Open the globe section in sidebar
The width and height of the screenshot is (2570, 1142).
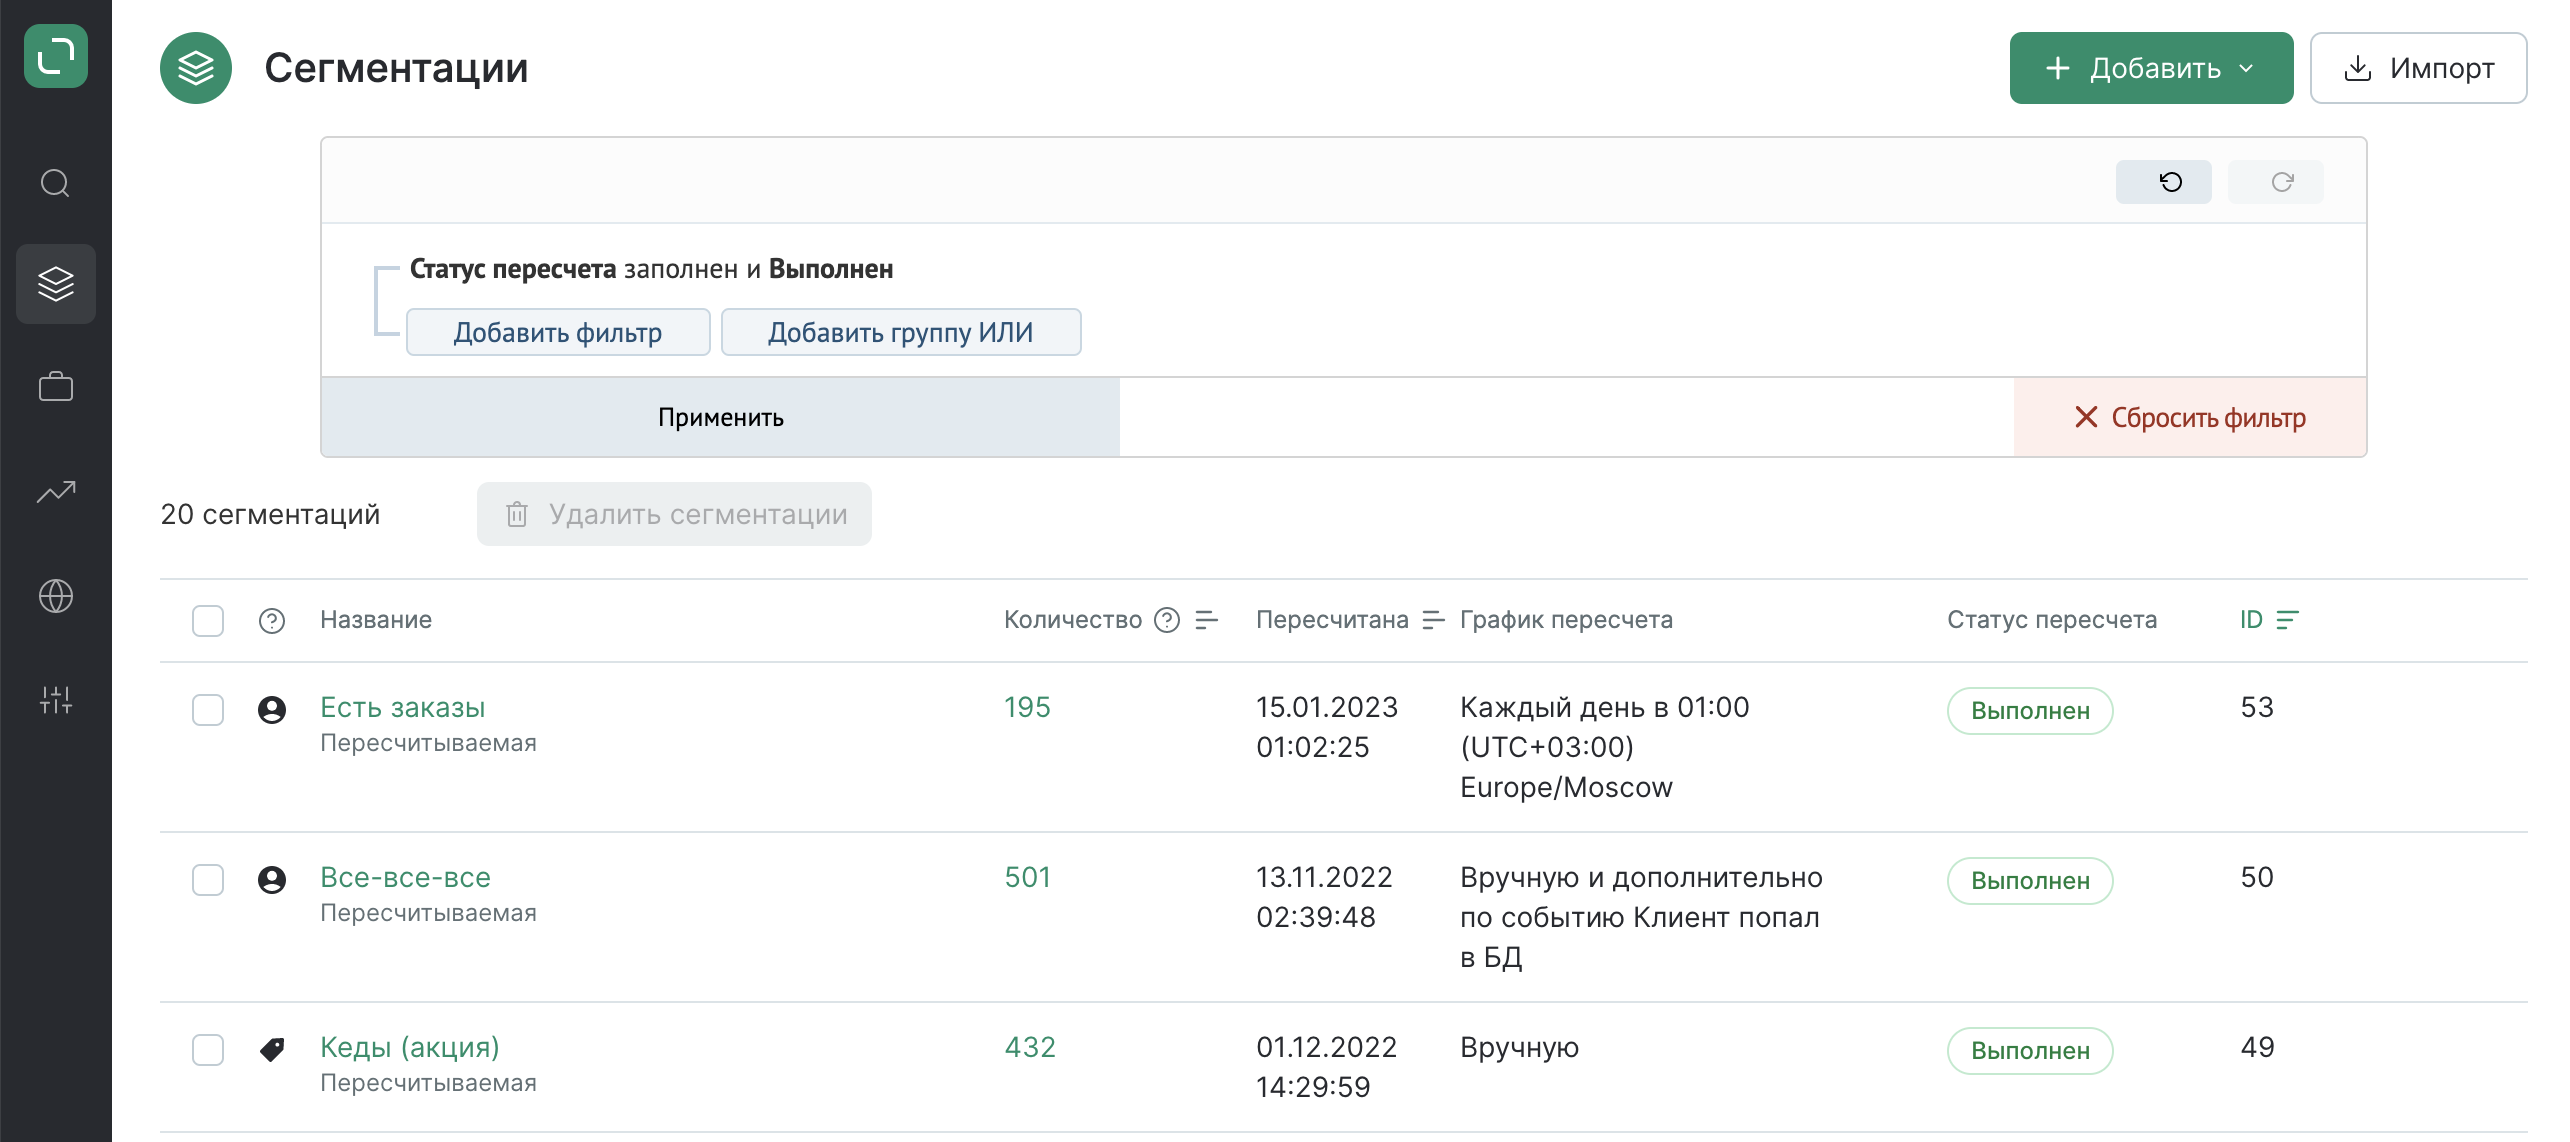click(x=56, y=596)
